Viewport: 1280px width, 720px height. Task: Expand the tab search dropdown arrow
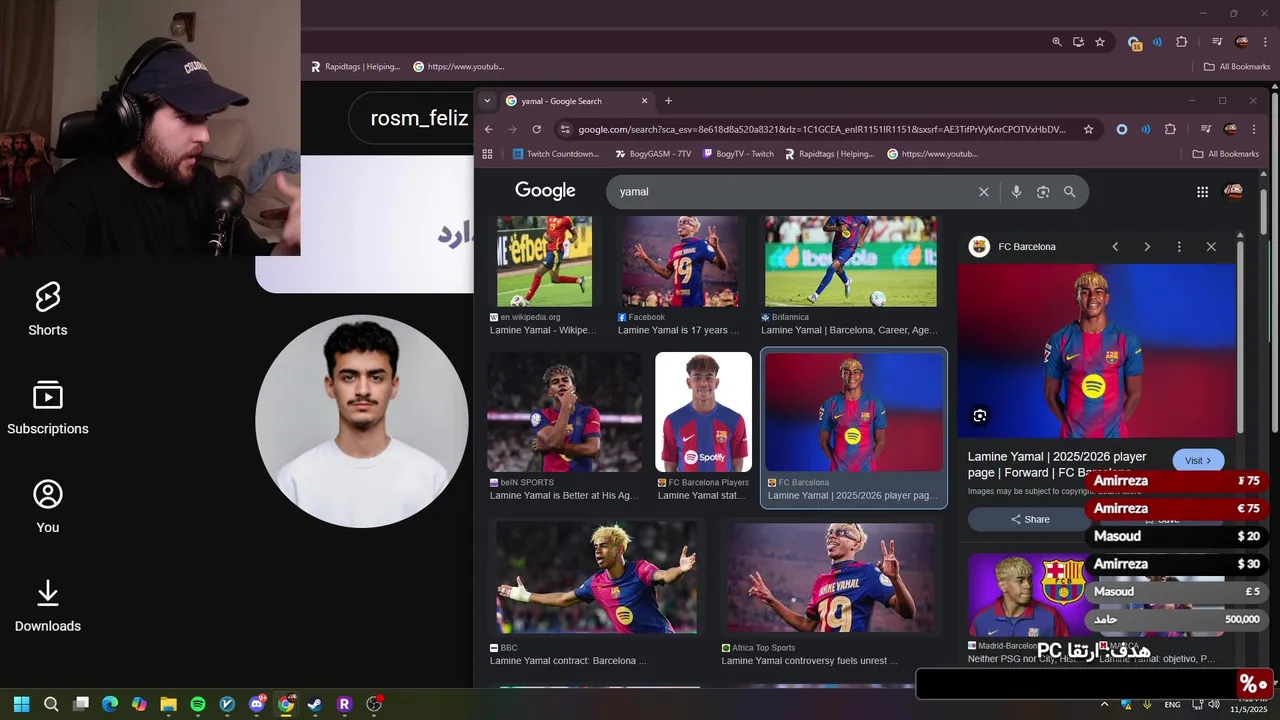point(487,101)
